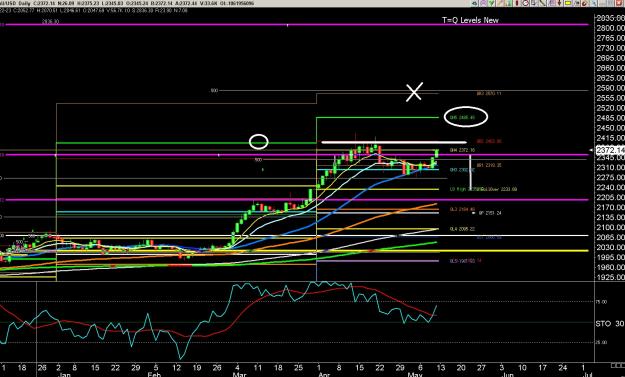This screenshot has width=625, height=377.
Task: Click the blue magnifier zoom icon
Action: pos(594,3)
